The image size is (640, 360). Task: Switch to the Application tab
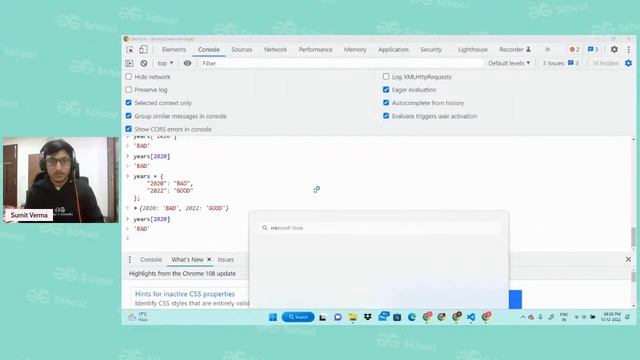[393, 49]
